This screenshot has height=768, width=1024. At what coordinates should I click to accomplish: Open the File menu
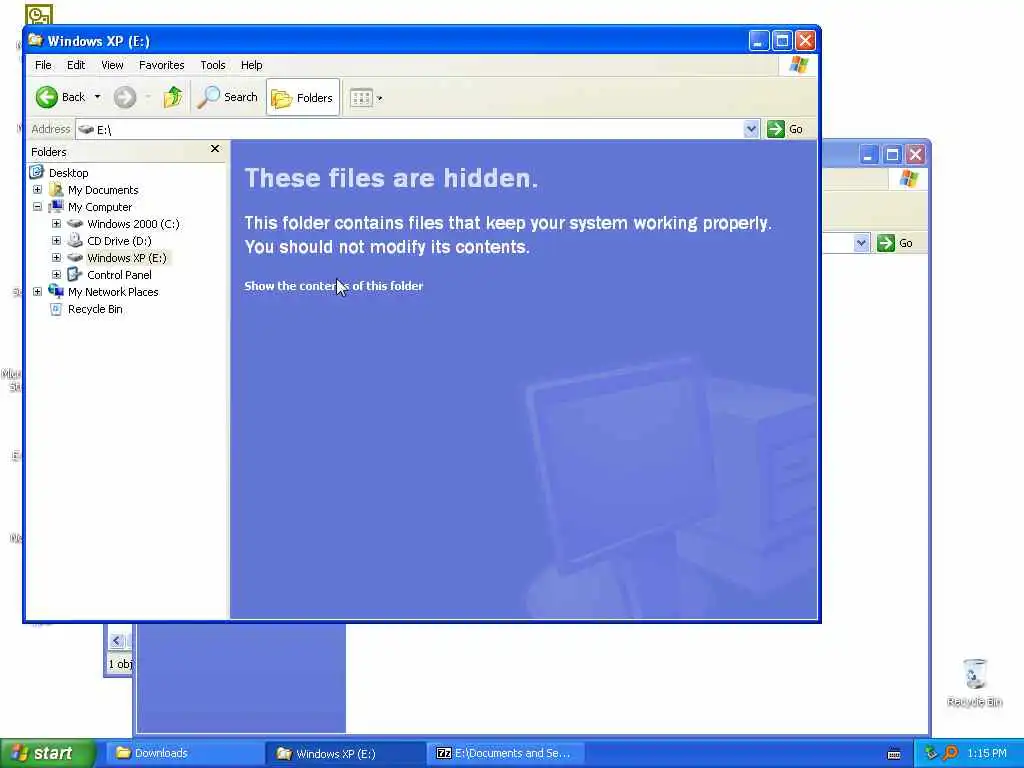coord(43,65)
